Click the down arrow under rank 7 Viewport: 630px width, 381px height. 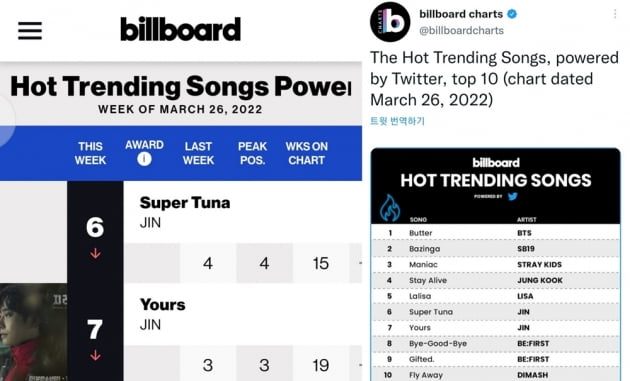pyautogui.click(x=95, y=356)
